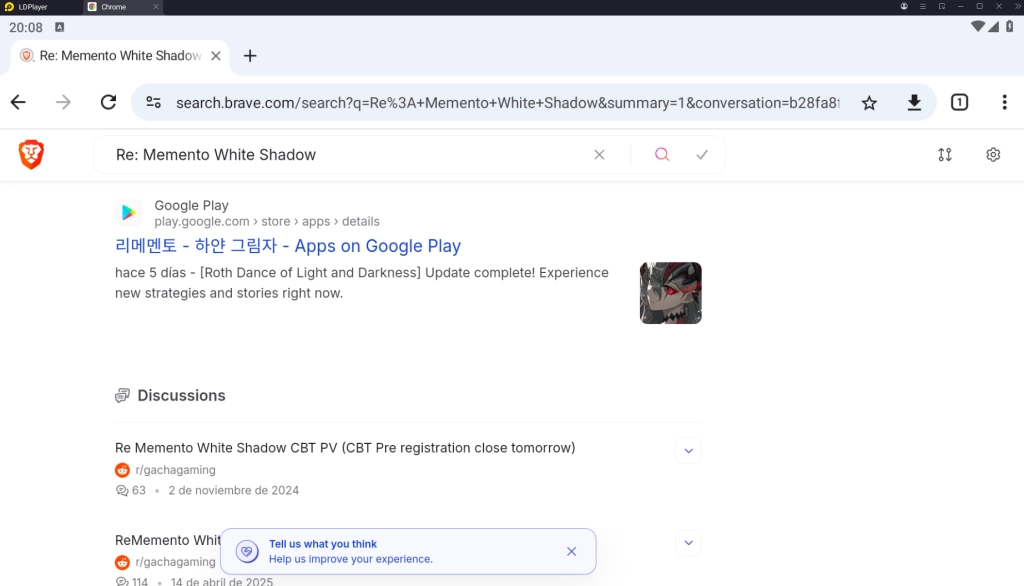
Task: Click the Google Play favicon
Action: 129,213
